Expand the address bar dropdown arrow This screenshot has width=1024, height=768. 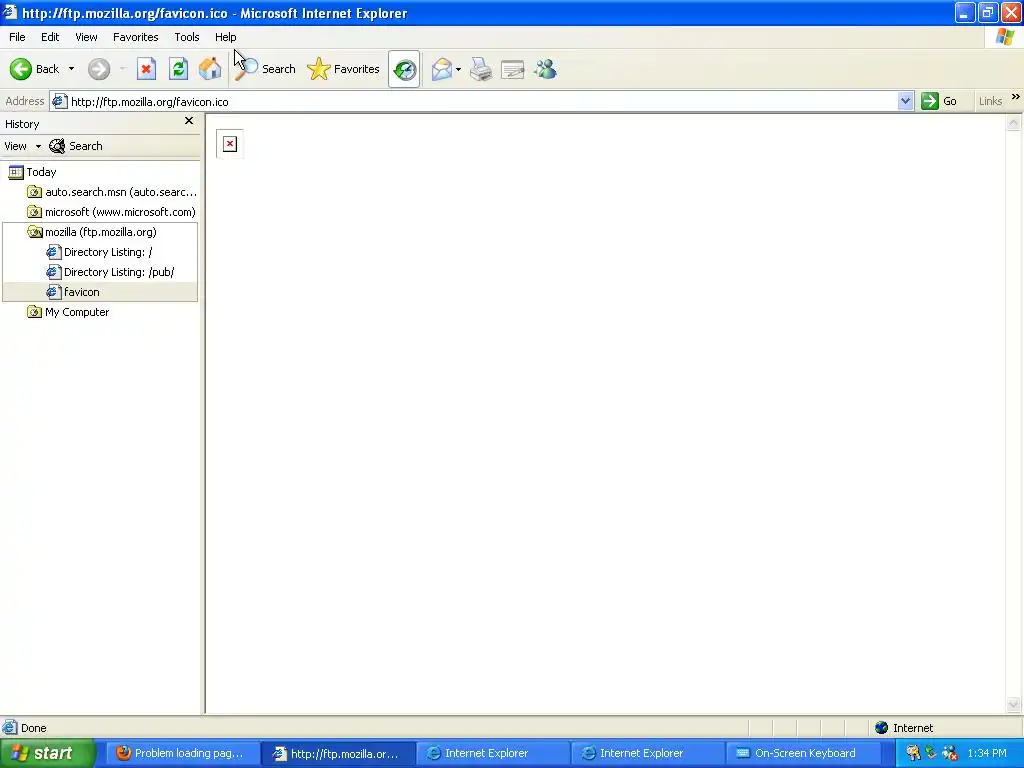905,101
